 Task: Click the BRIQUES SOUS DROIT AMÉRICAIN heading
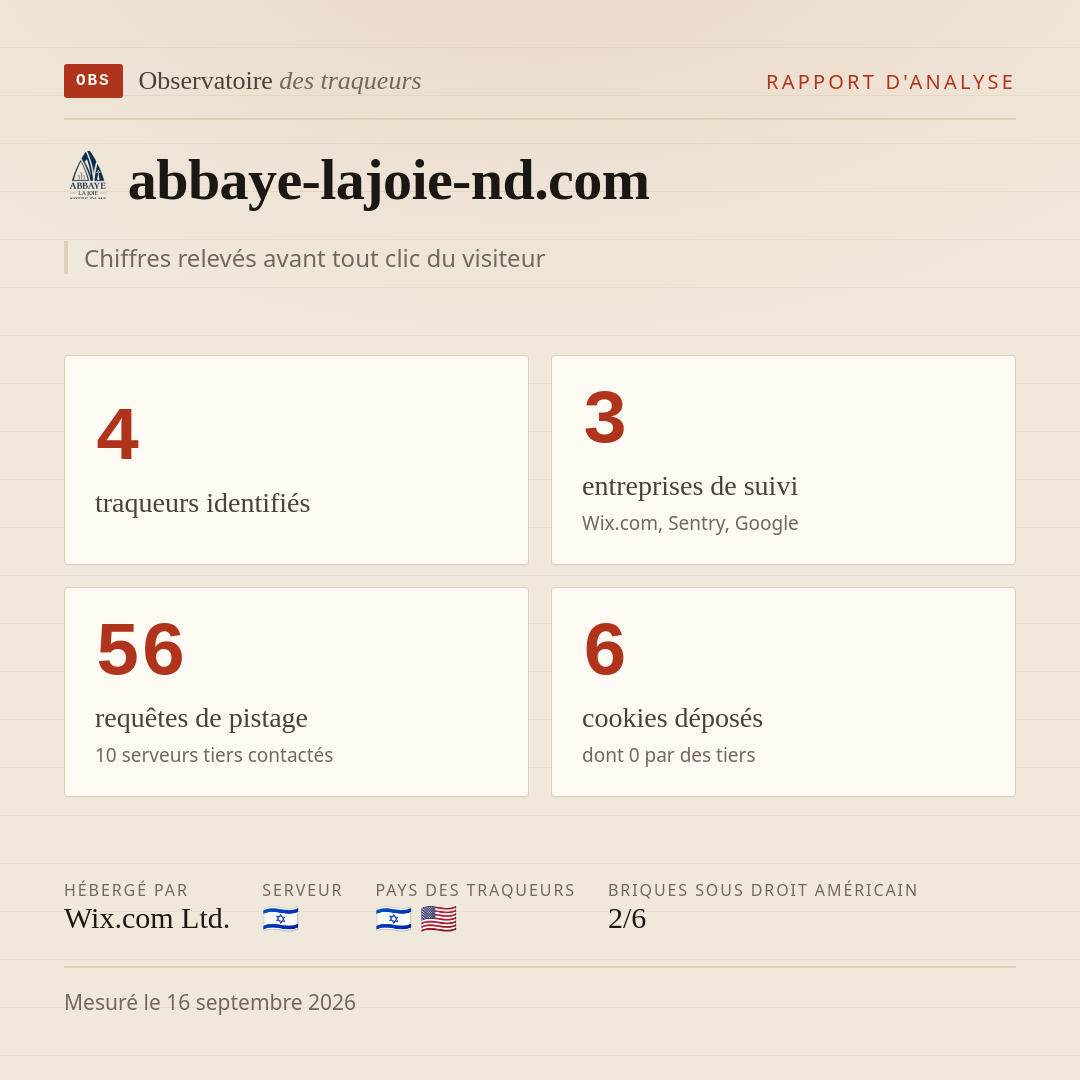pos(762,890)
